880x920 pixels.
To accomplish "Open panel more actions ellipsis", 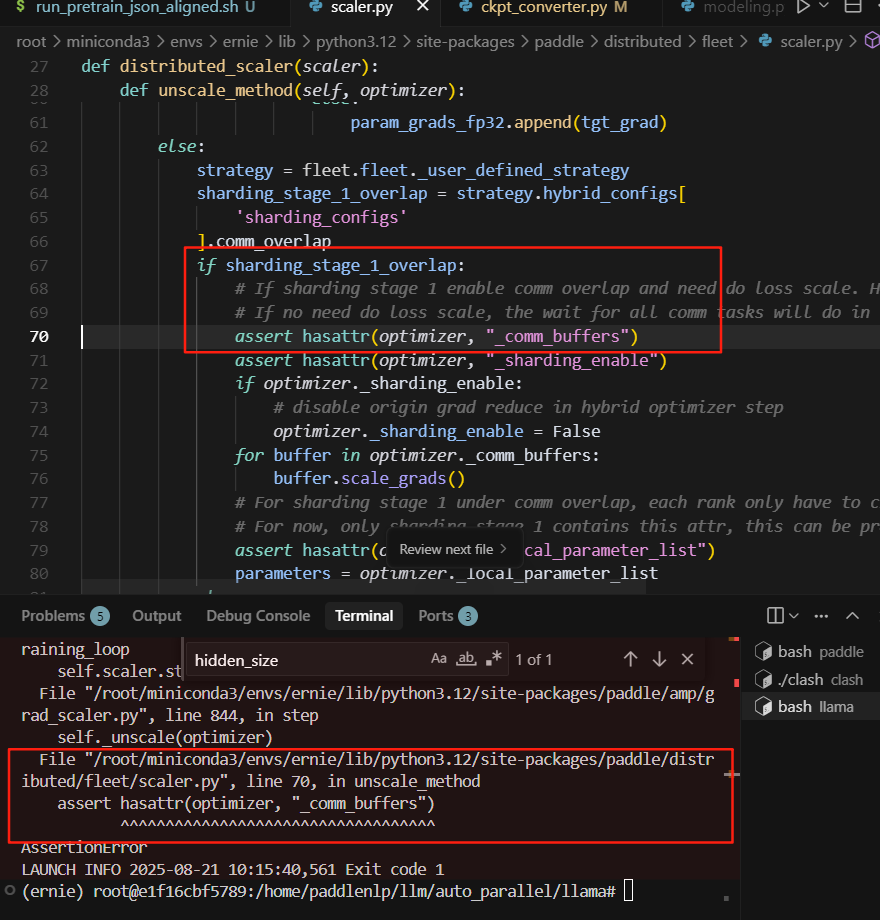I will [823, 616].
